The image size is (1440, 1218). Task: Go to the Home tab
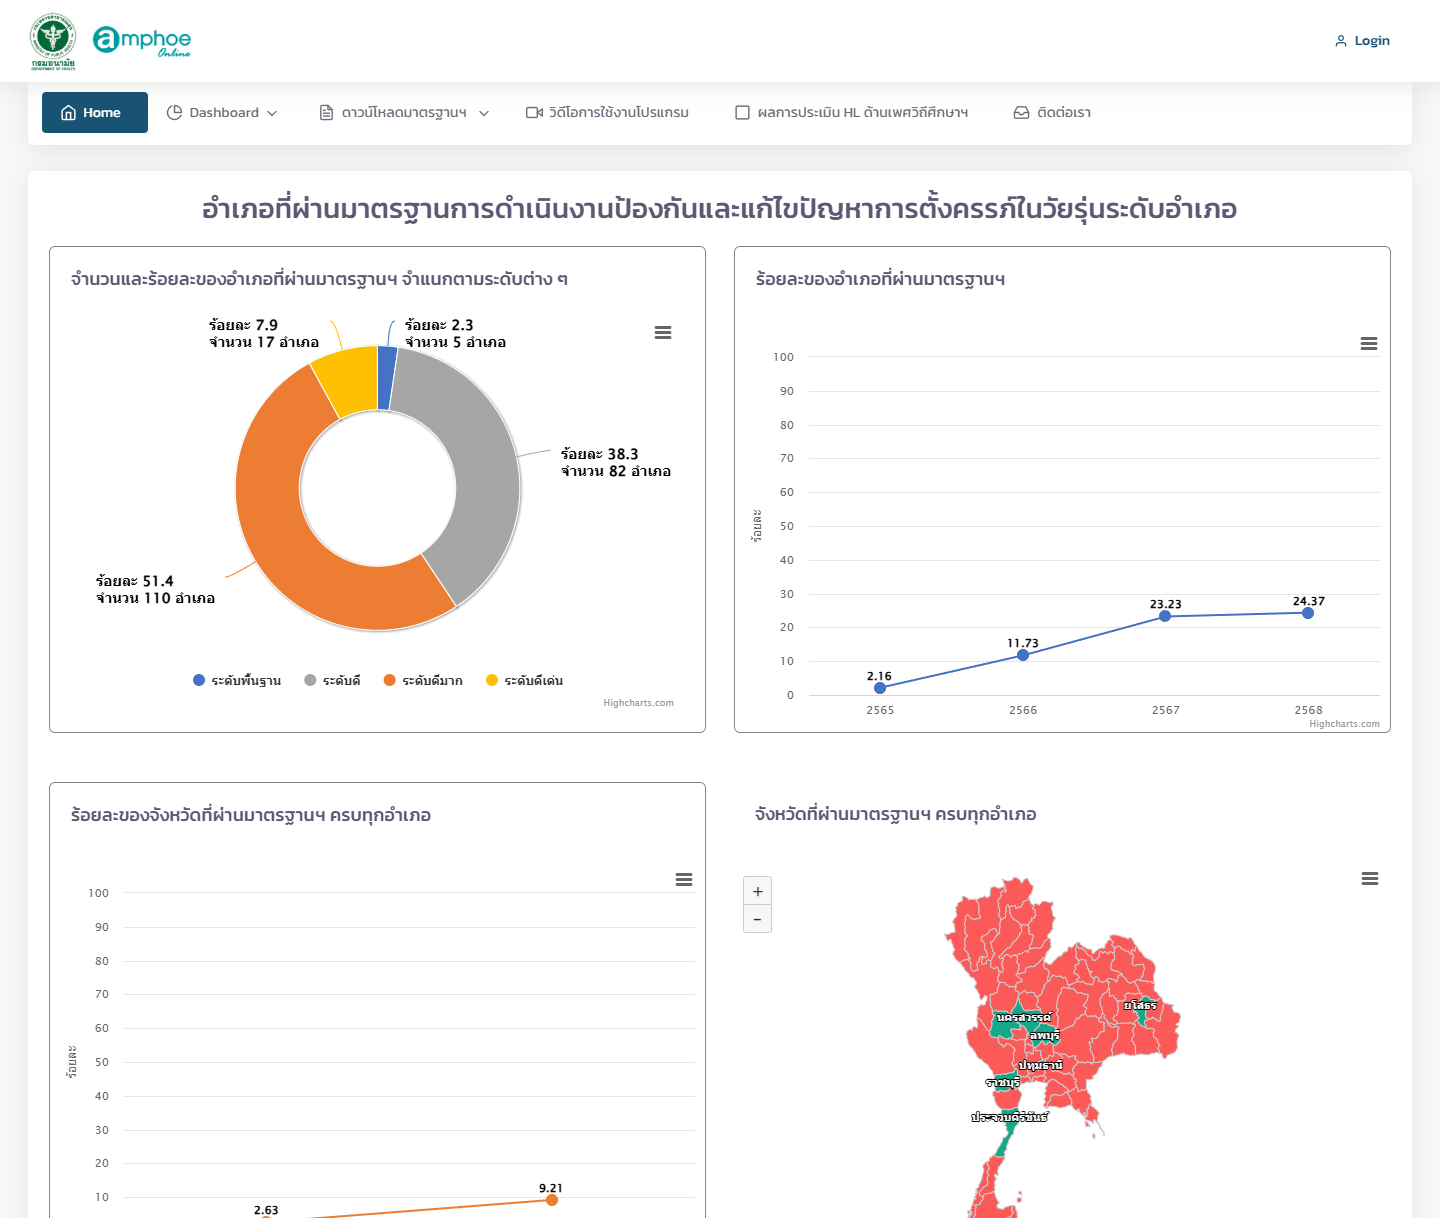coord(95,112)
